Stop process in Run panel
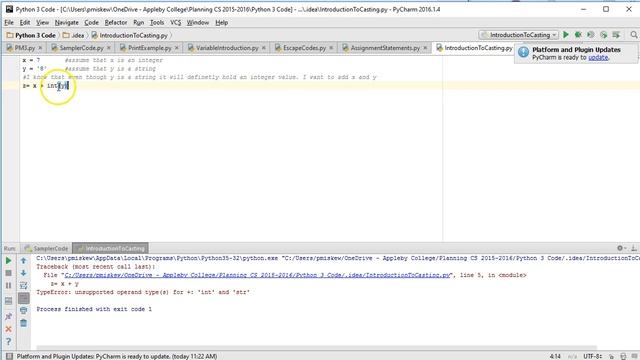This screenshot has width=640, height=360. pyautogui.click(x=8, y=273)
